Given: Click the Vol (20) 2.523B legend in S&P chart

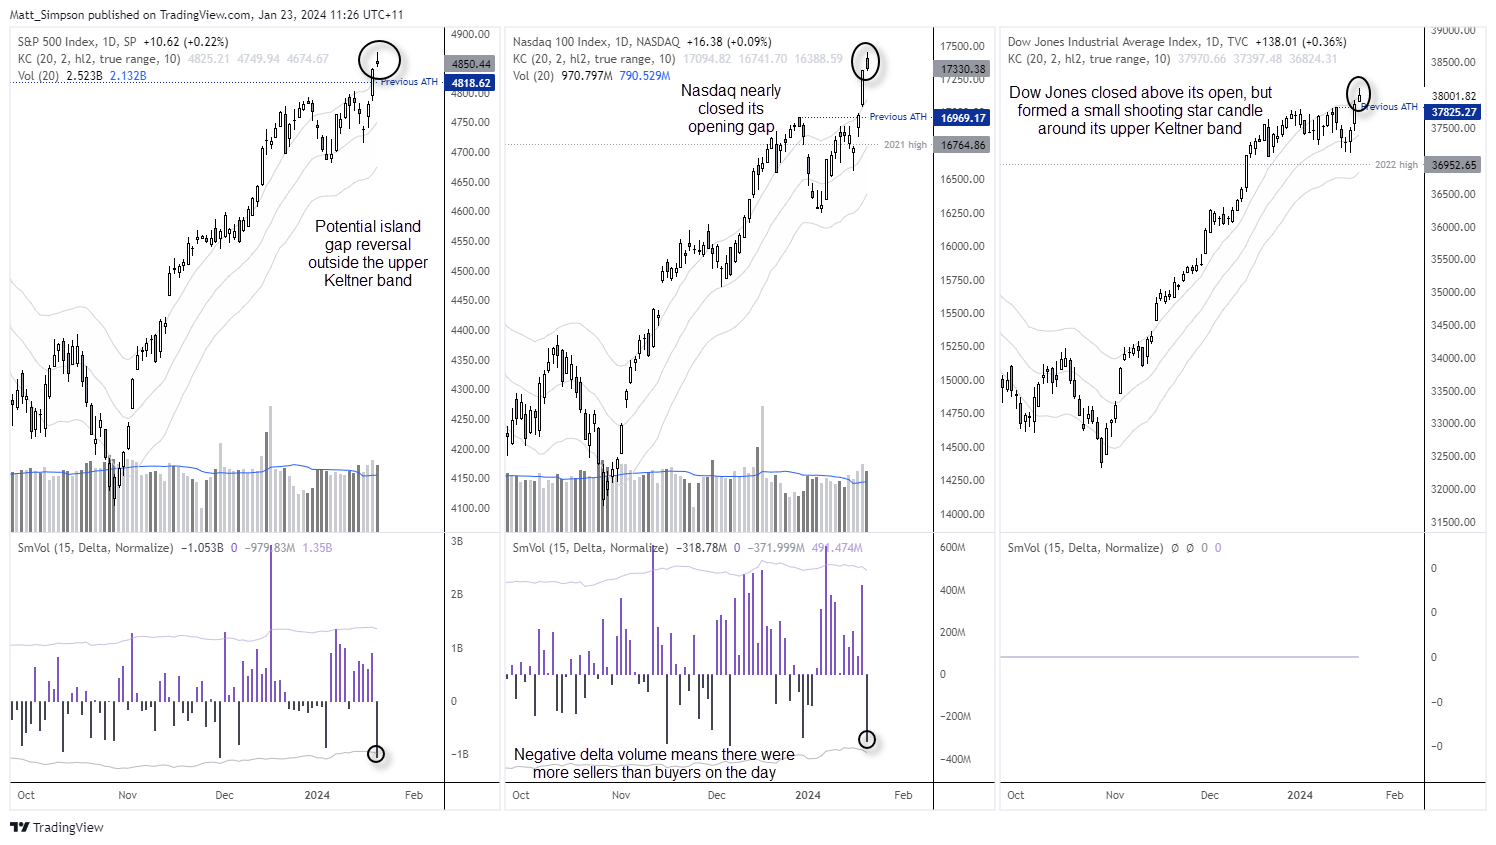Looking at the screenshot, I should pyautogui.click(x=82, y=76).
